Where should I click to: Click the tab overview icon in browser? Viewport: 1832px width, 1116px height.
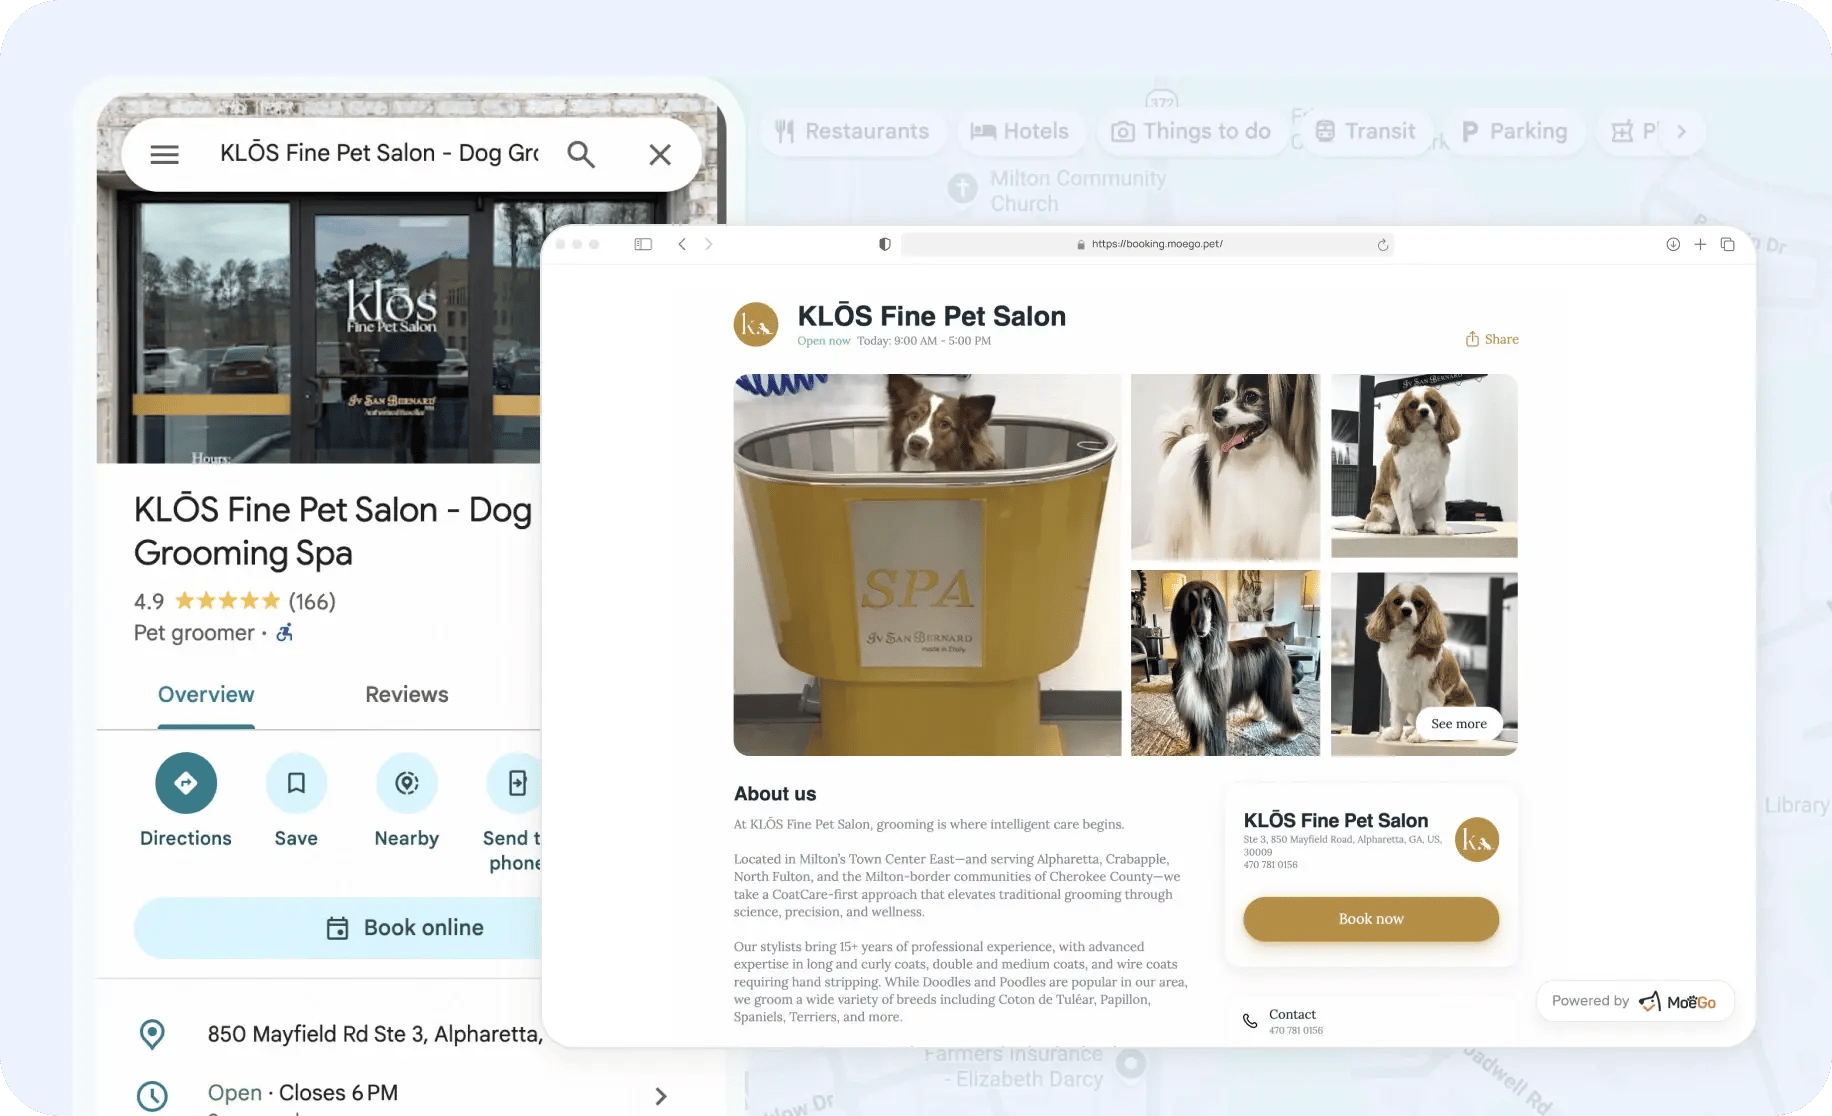click(x=1727, y=244)
